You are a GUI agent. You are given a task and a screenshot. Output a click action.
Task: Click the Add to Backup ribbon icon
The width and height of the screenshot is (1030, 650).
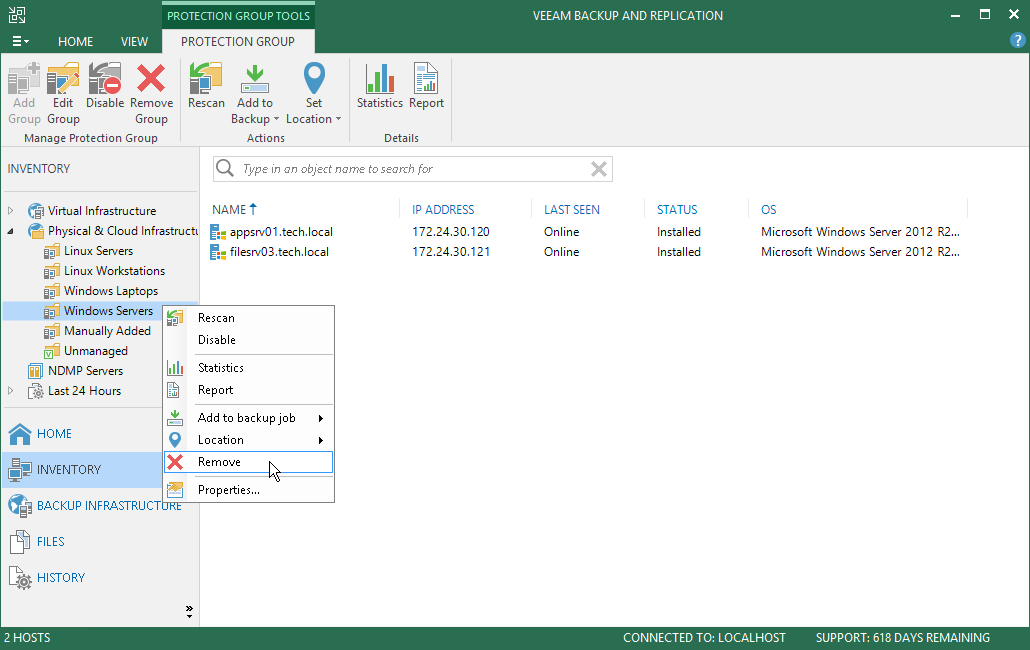tap(255, 79)
